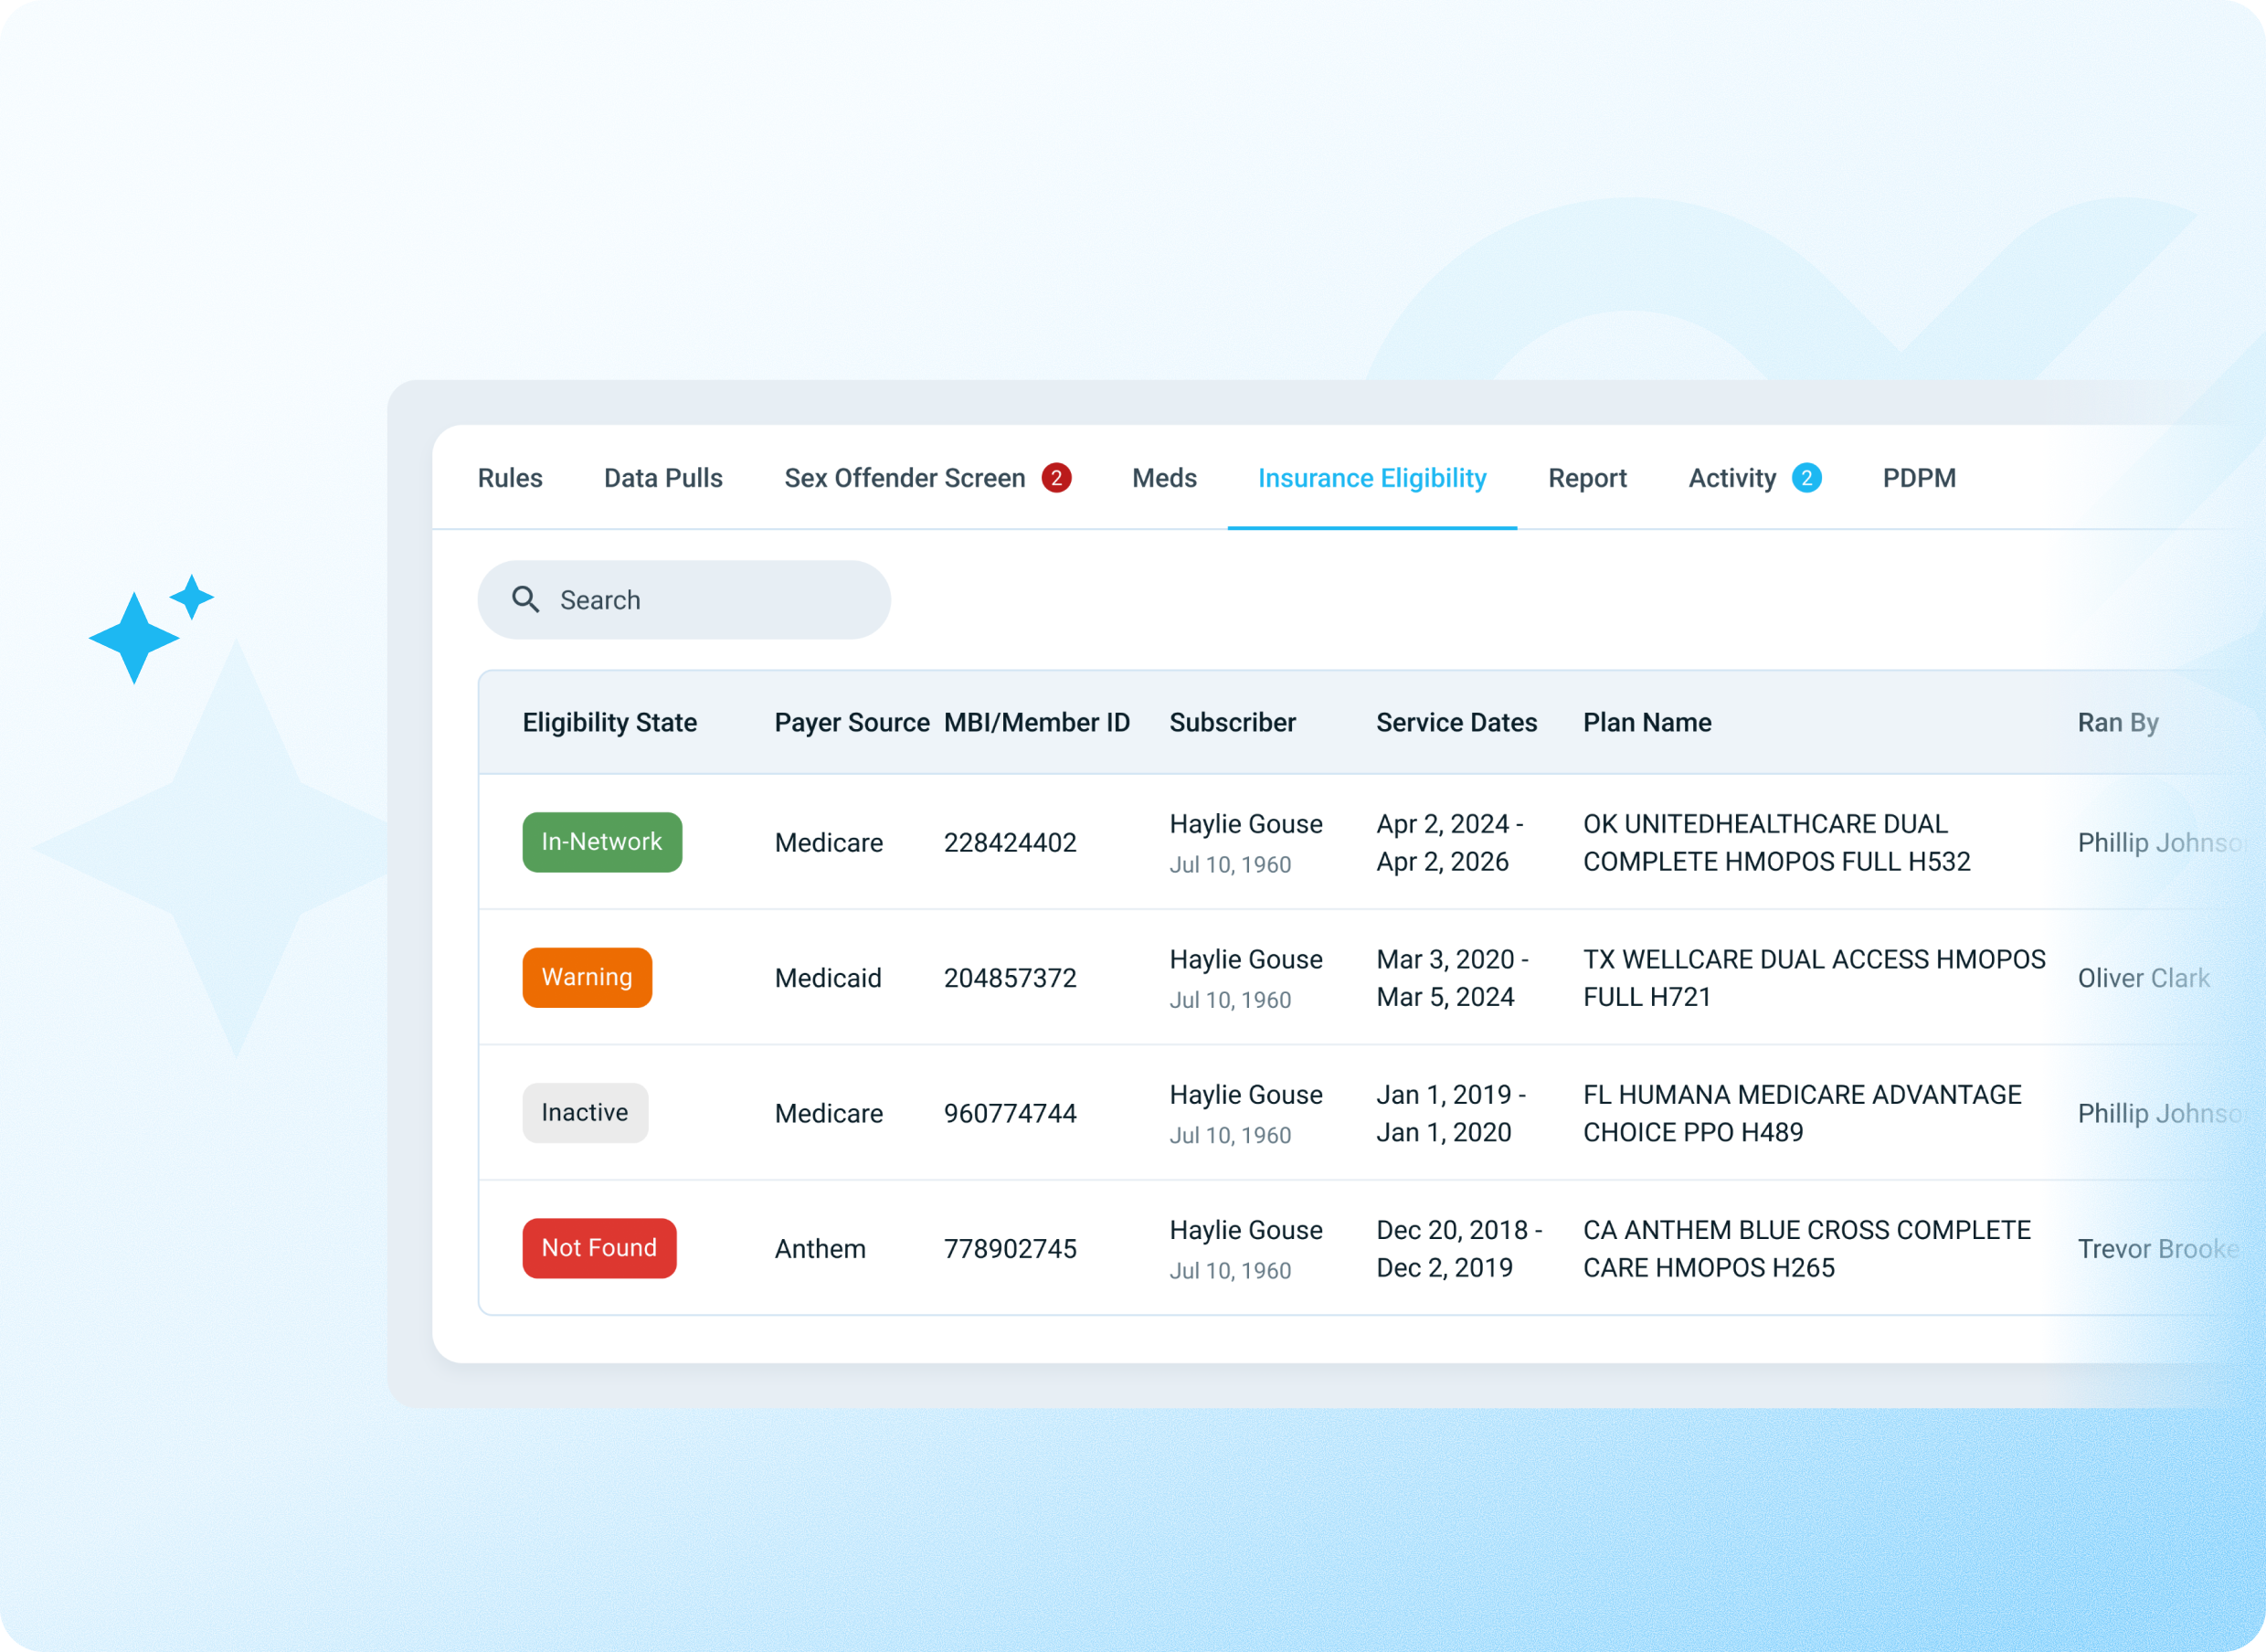The width and height of the screenshot is (2266, 1652).
Task: Open the Report tab
Action: click(1586, 478)
